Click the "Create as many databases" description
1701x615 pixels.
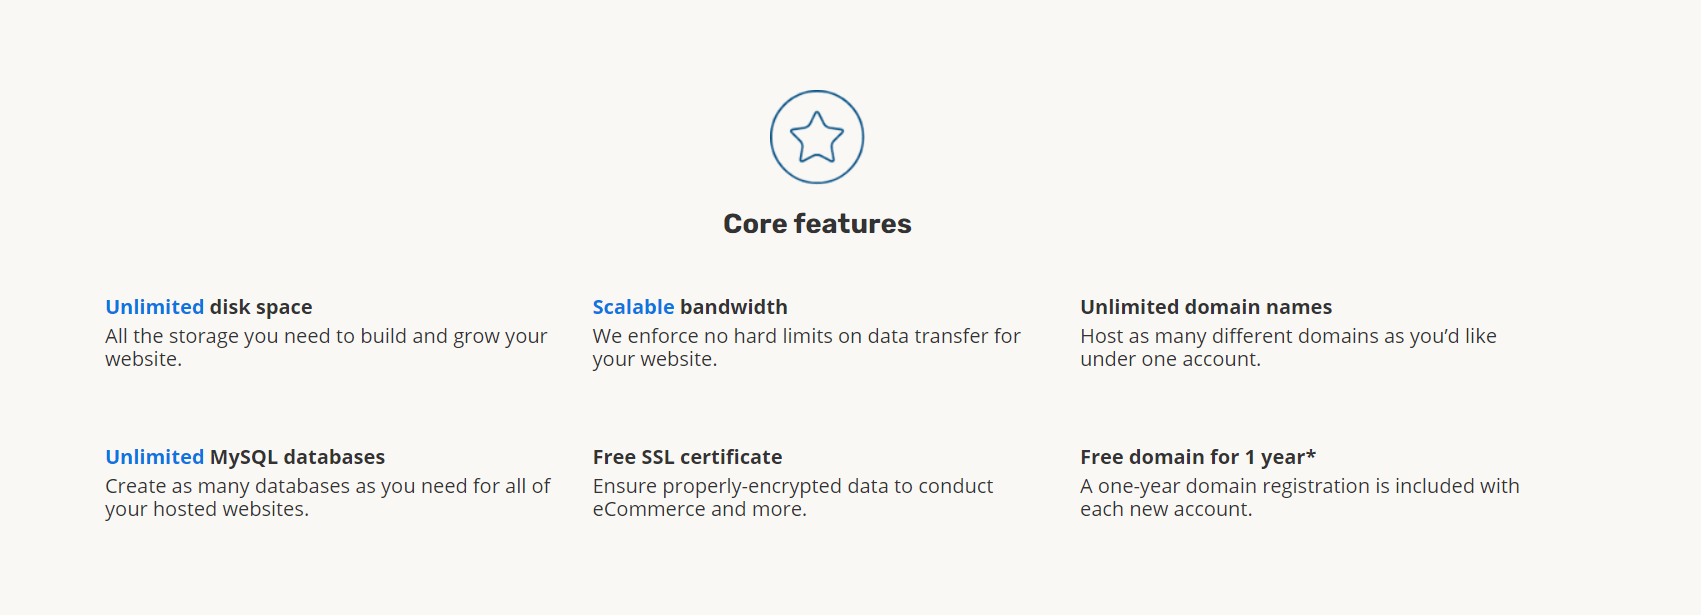click(x=328, y=497)
